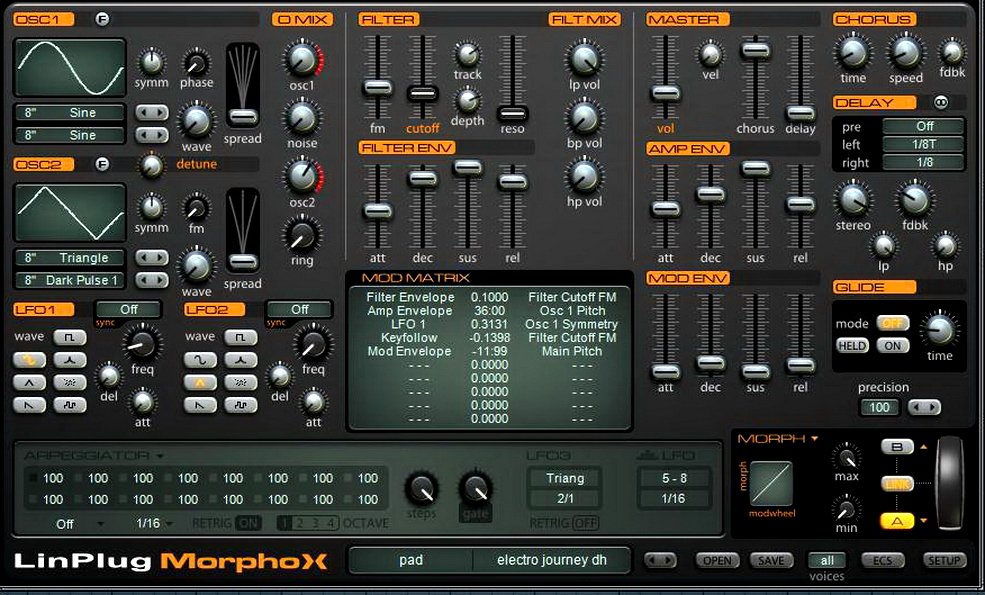Click the highlighted triangle wave in LFO2
The image size is (985, 595).
[x=200, y=382]
